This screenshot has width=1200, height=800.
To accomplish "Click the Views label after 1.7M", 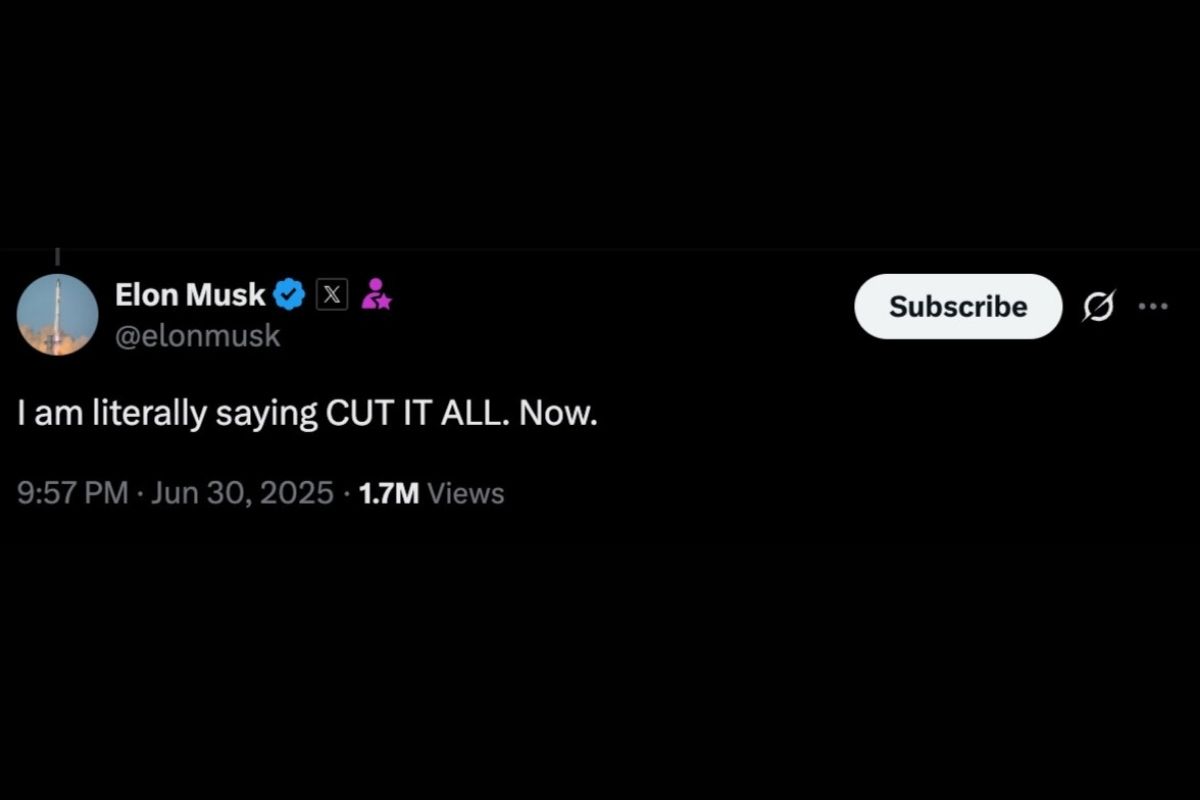I will coord(465,492).
